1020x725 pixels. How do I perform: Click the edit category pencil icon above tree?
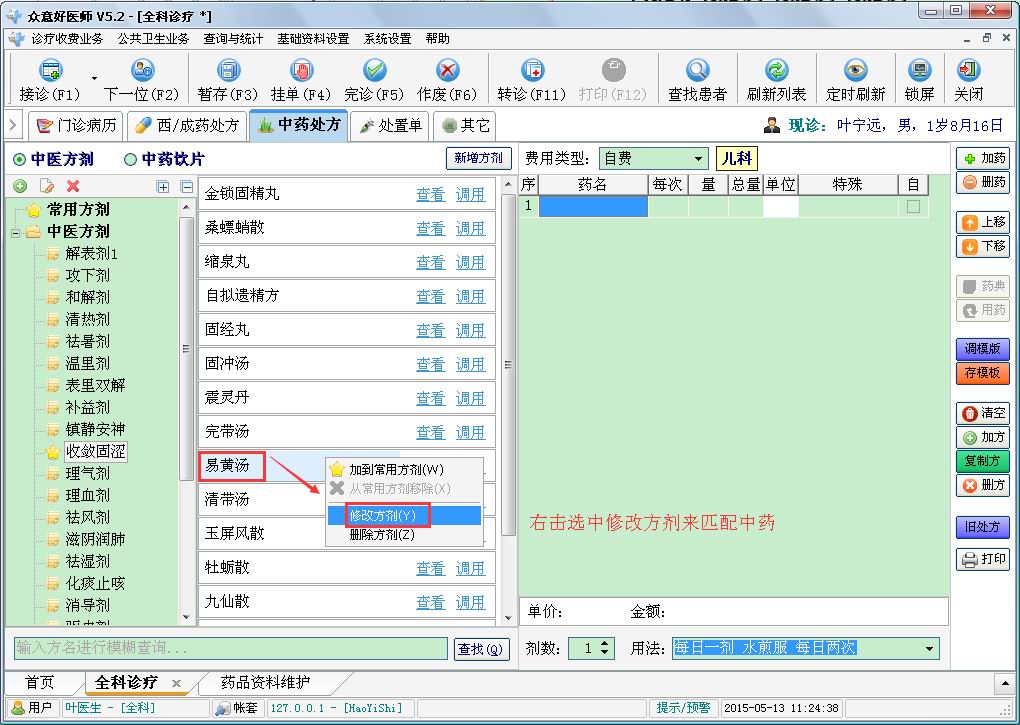coord(47,187)
